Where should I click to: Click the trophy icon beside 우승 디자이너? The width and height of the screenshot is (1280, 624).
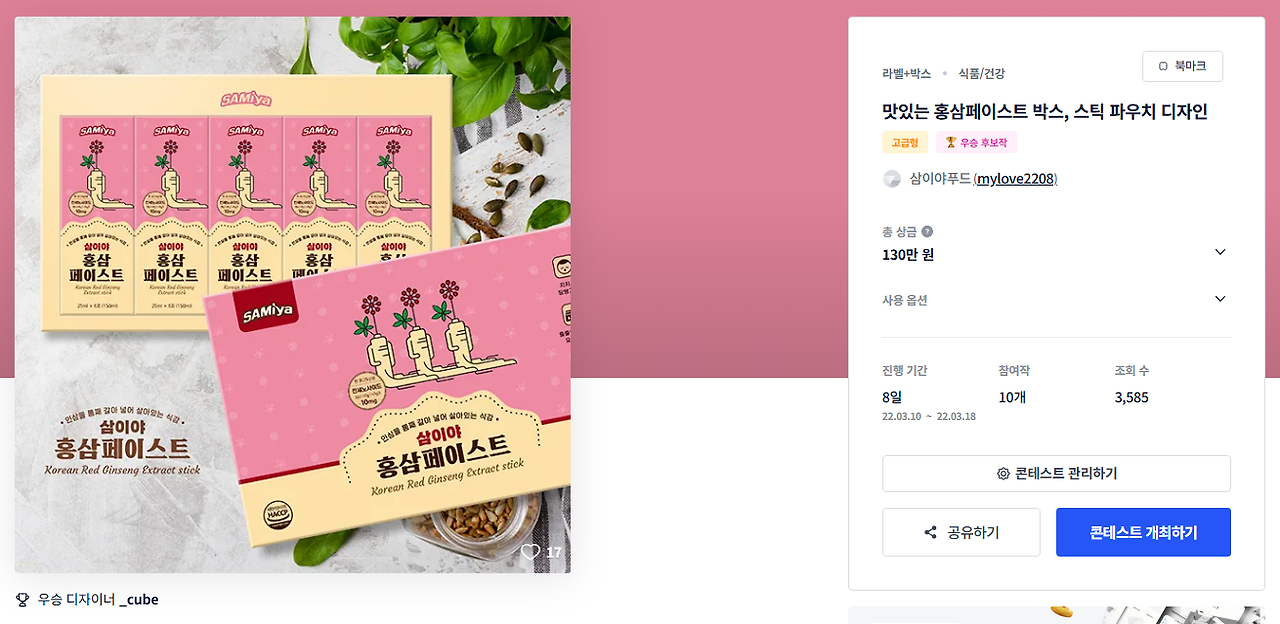[x=23, y=600]
